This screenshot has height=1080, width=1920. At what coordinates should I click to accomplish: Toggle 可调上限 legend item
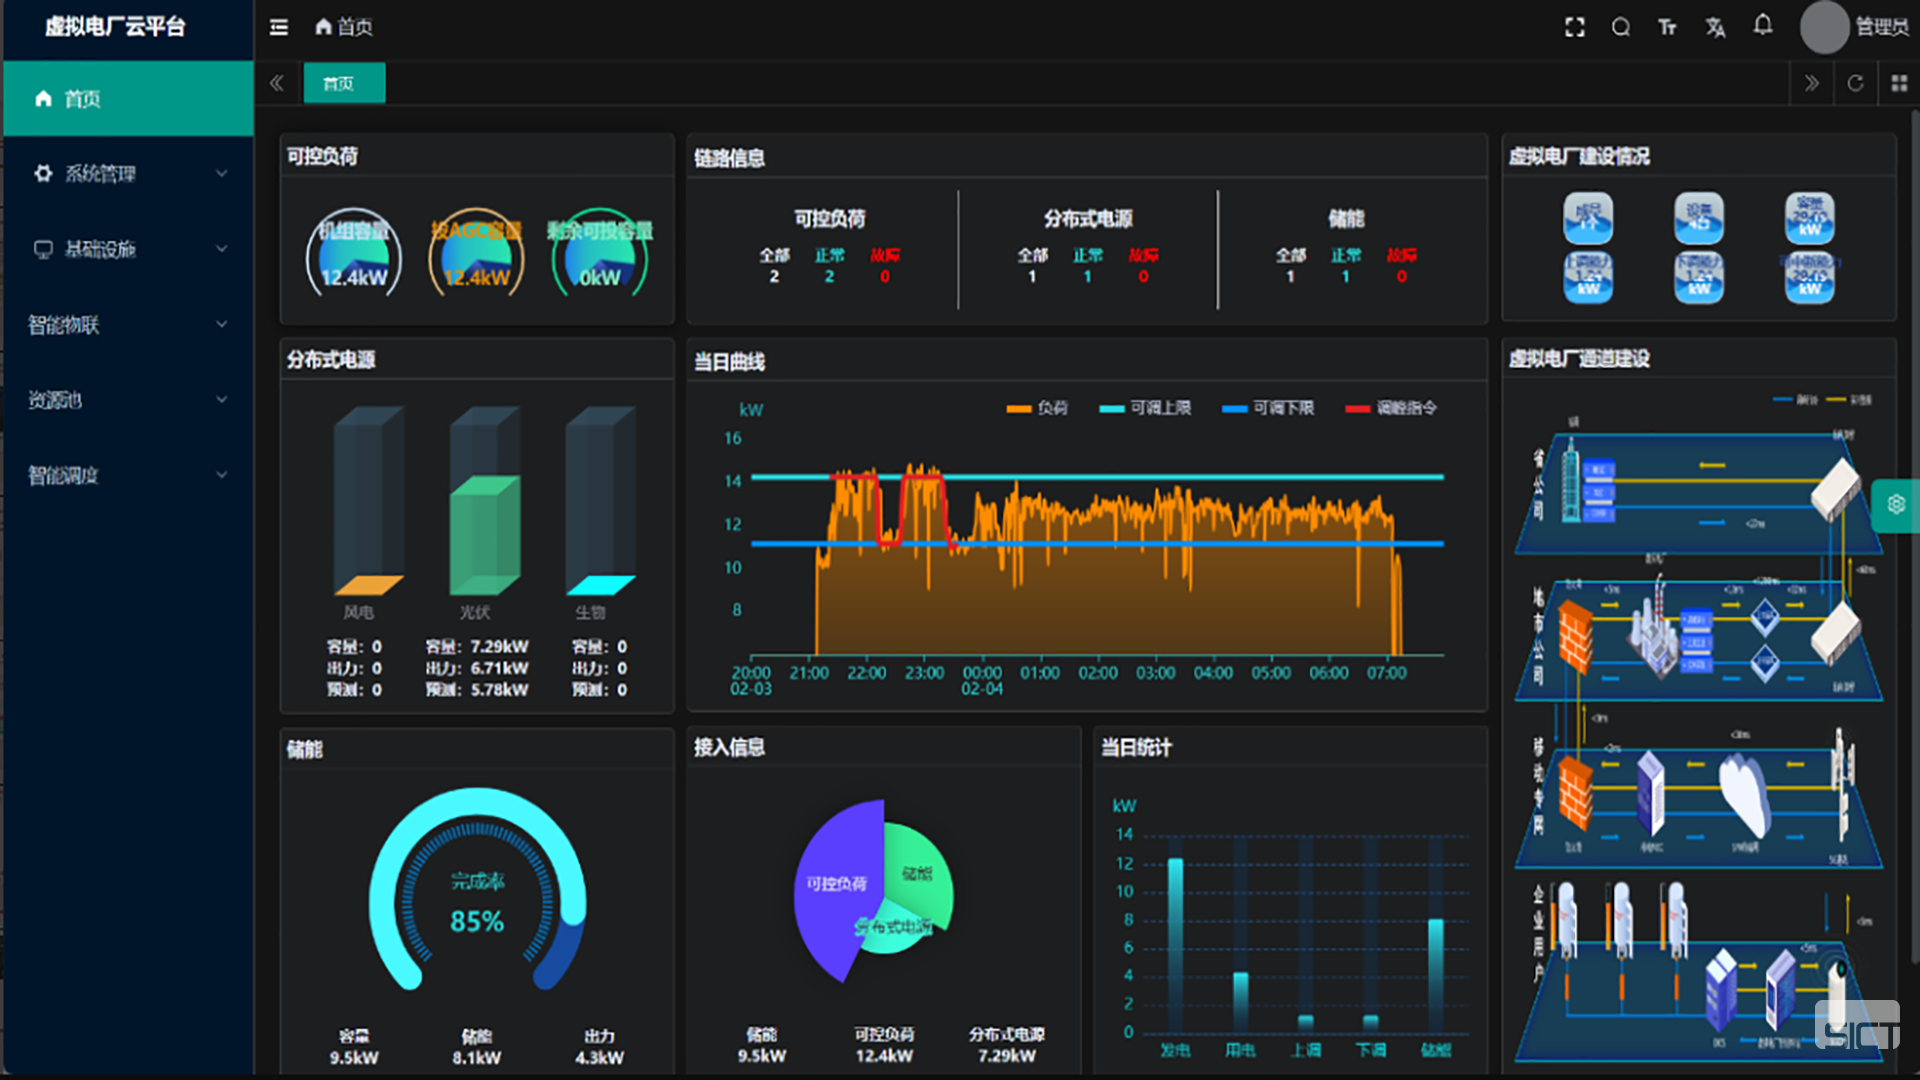point(1145,408)
